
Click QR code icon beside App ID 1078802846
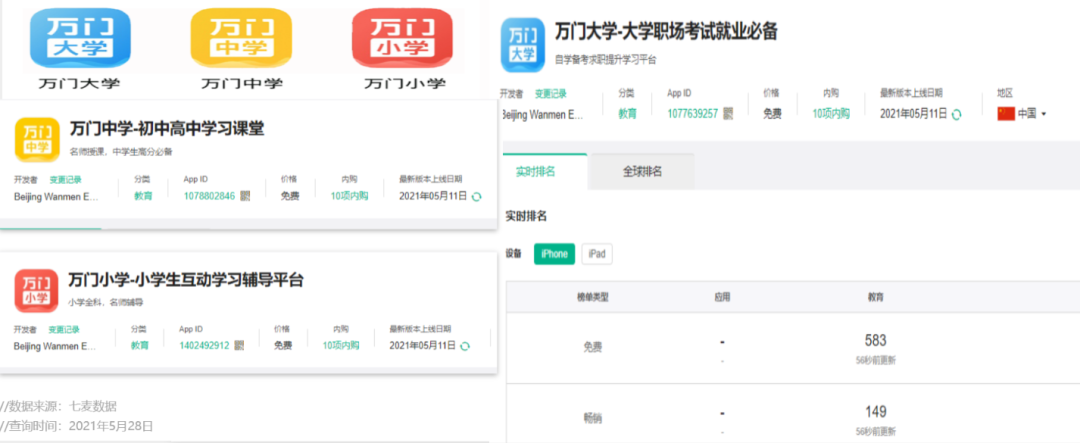pyautogui.click(x=246, y=197)
